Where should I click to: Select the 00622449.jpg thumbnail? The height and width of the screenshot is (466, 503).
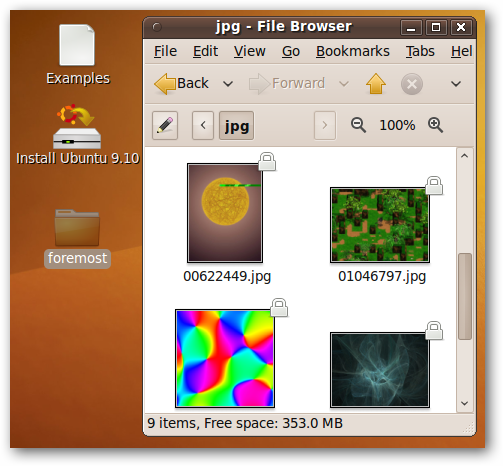pyautogui.click(x=225, y=213)
